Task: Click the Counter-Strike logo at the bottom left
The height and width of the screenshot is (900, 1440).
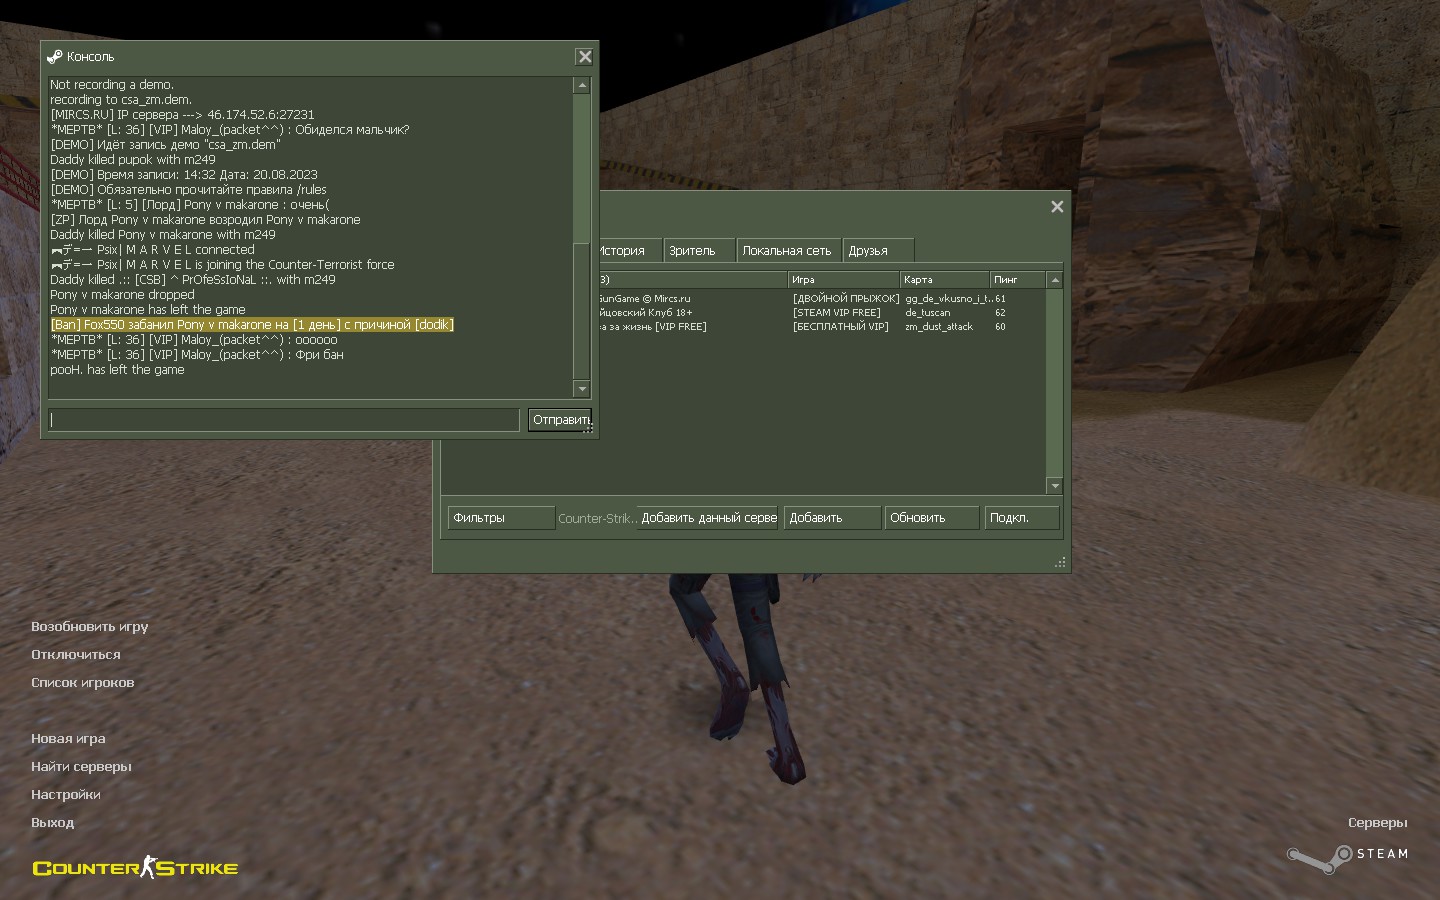Action: point(135,867)
